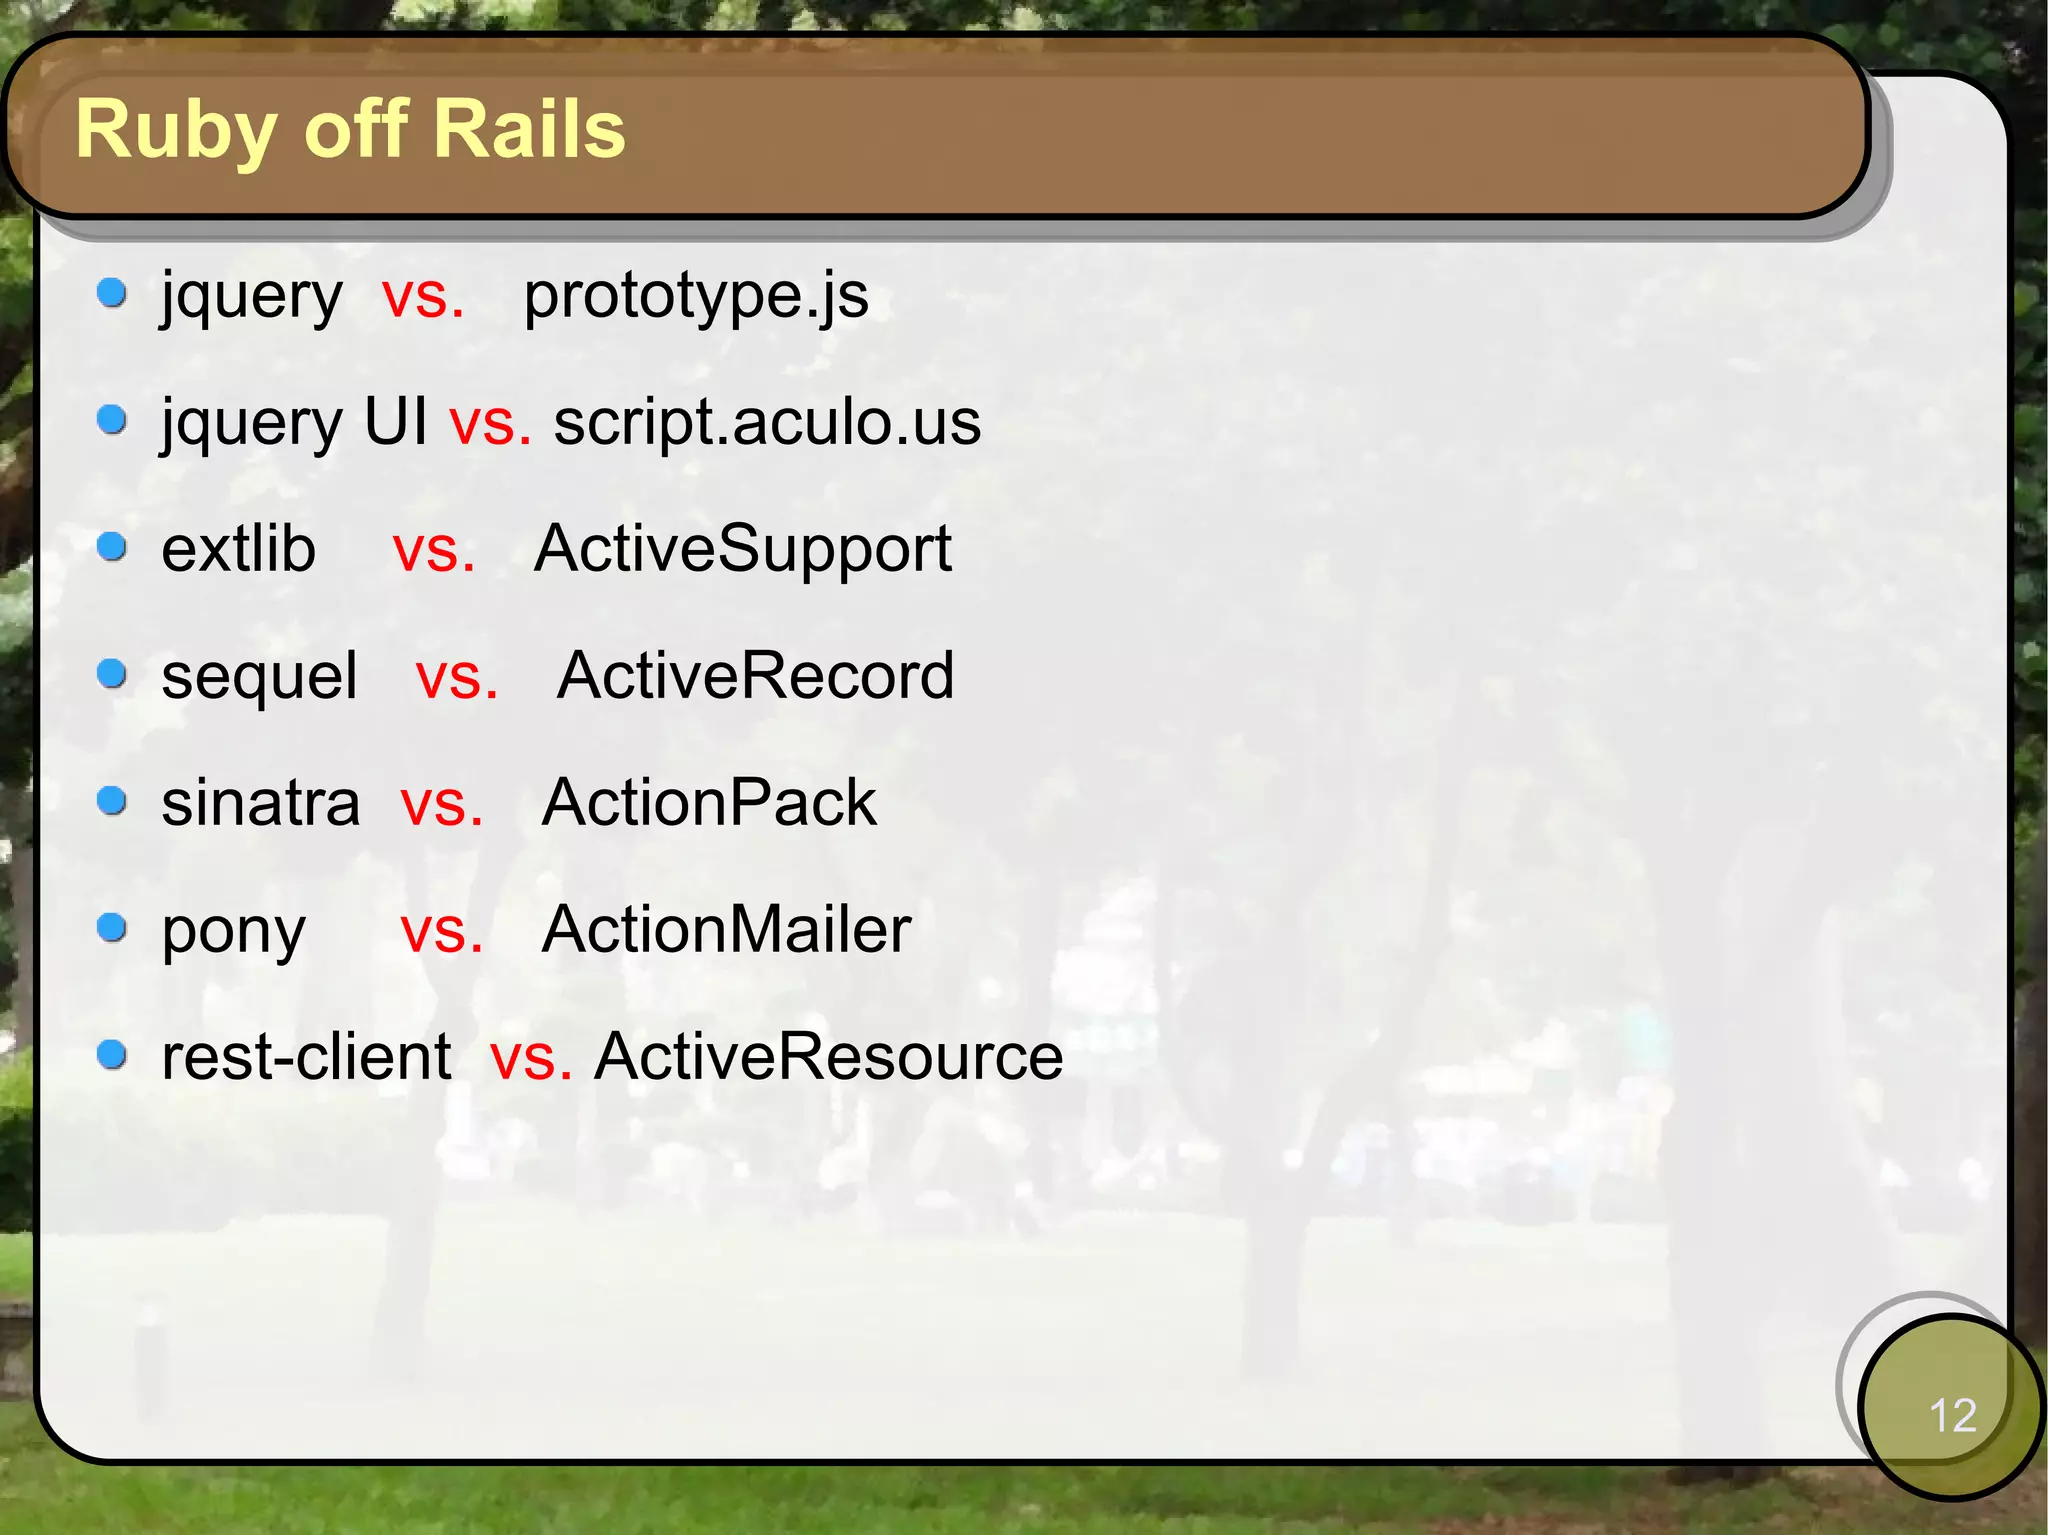Click the red 'vs.' after sinatra
Screen dimensions: 2048x1535
pos(442,804)
